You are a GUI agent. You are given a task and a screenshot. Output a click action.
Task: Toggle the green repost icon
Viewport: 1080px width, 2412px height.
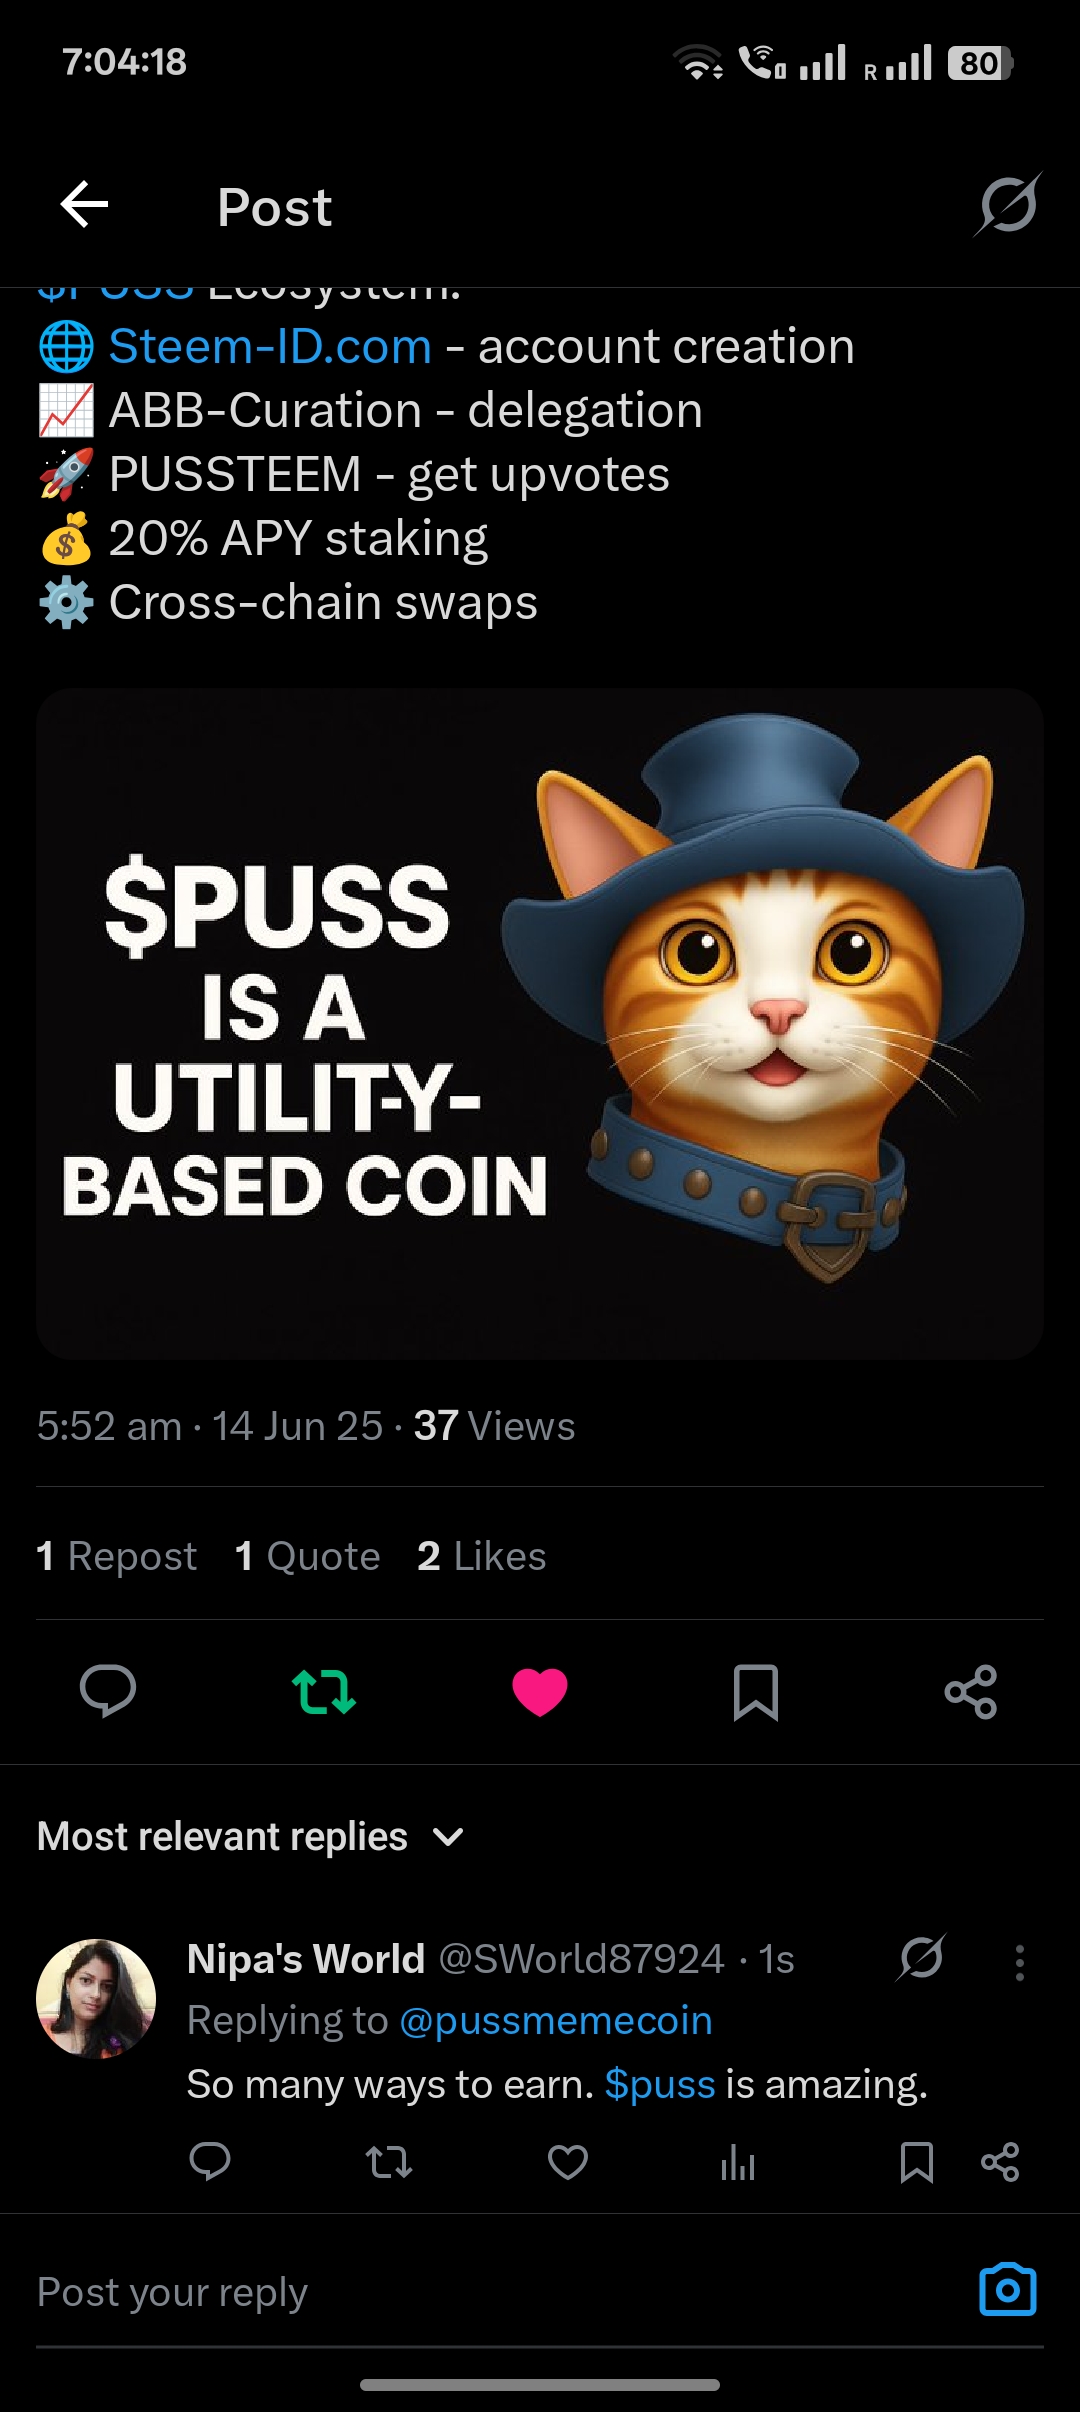point(324,1692)
